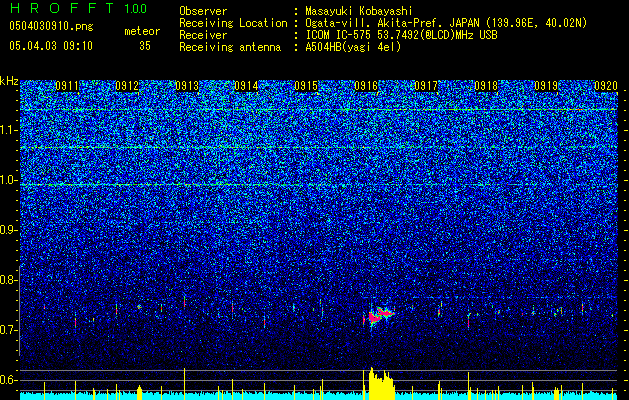Click the 1.0 kHz axis label
The image size is (629, 400).
click(x=9, y=180)
